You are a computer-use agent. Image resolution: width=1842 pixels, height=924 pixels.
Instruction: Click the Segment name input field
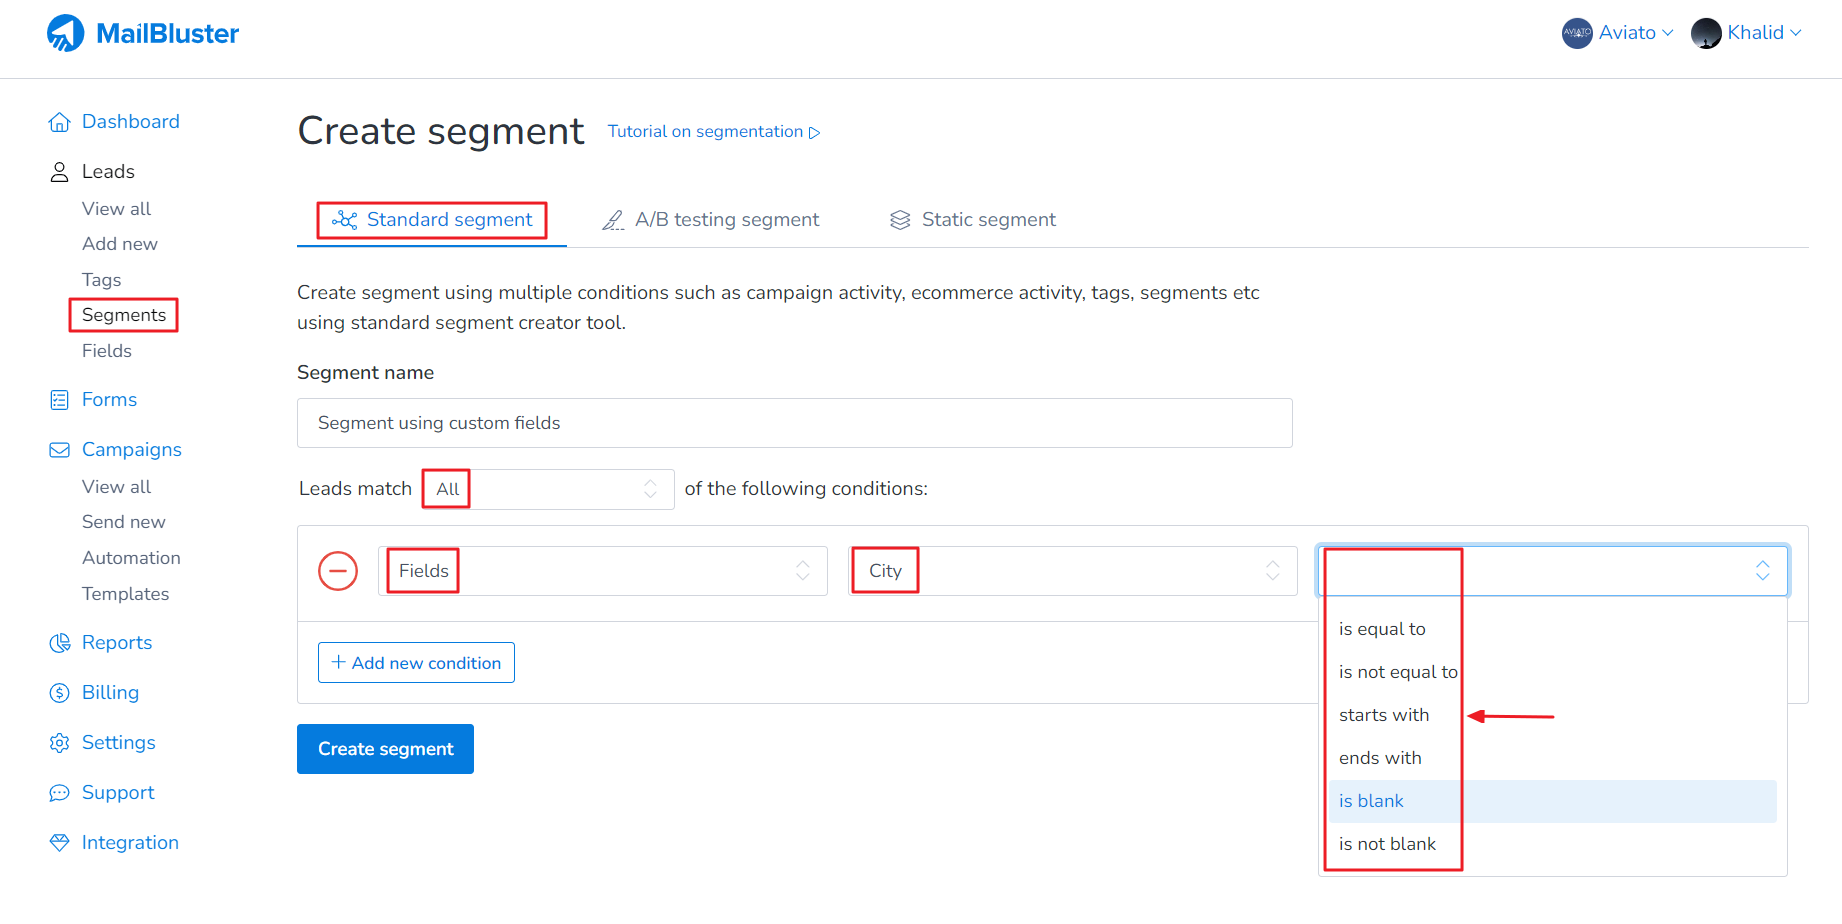click(x=794, y=423)
